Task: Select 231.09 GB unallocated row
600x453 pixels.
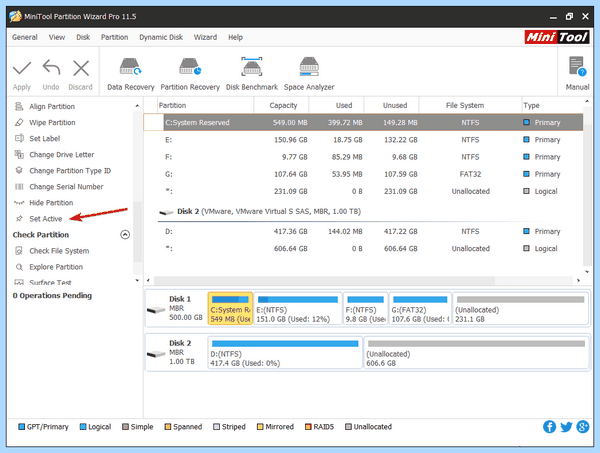Action: (363, 191)
